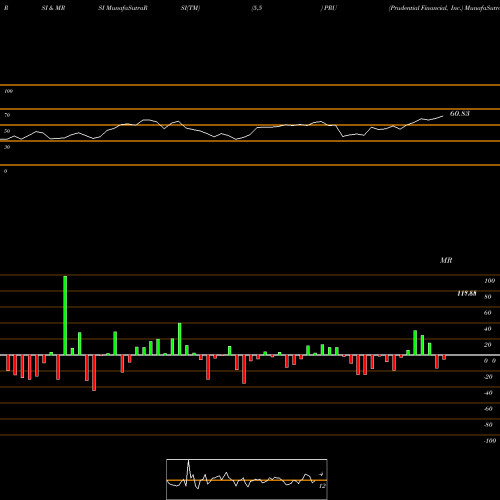Click the header text 'SI(TM)'

(190, 8)
